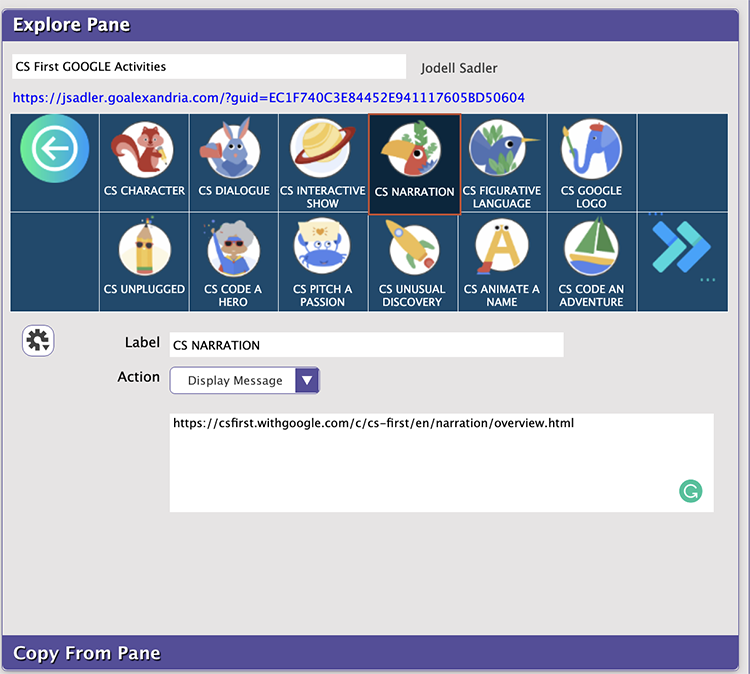Screen dimensions: 750x674
Task: Select the CS GOOGLE LOGO elephant icon
Action: (591, 150)
